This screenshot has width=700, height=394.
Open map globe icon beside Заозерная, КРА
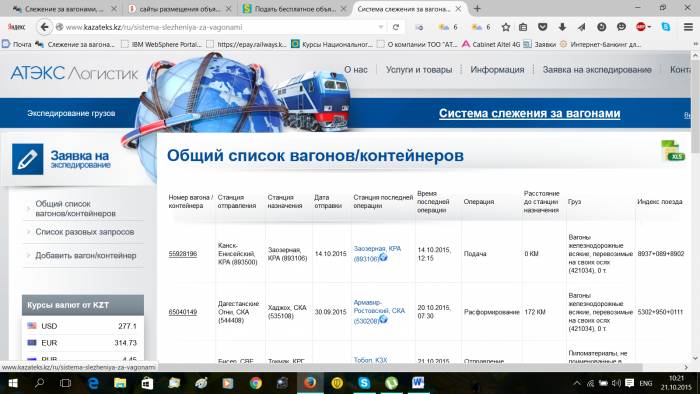coord(383,257)
